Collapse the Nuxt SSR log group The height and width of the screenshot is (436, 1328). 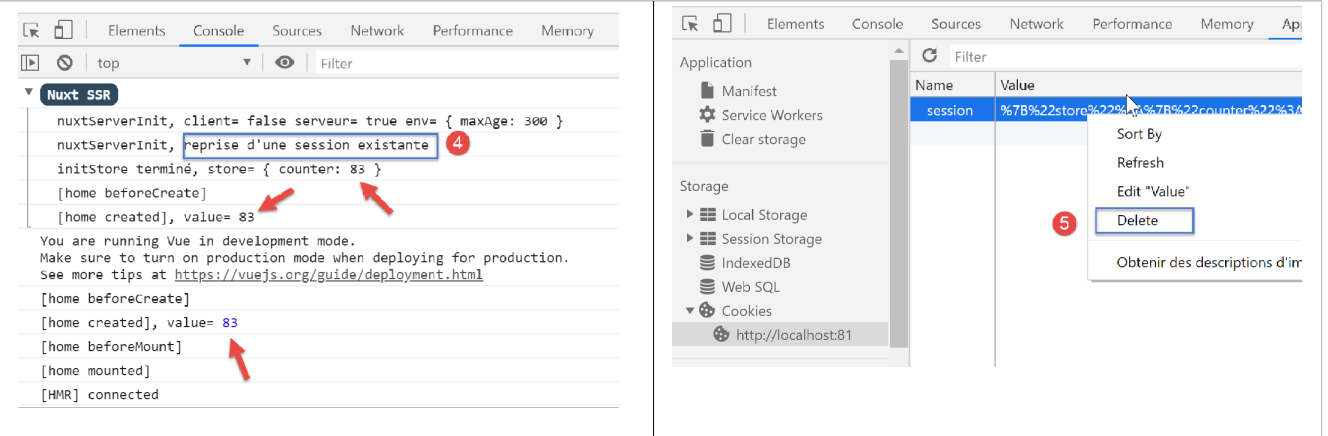click(28, 94)
